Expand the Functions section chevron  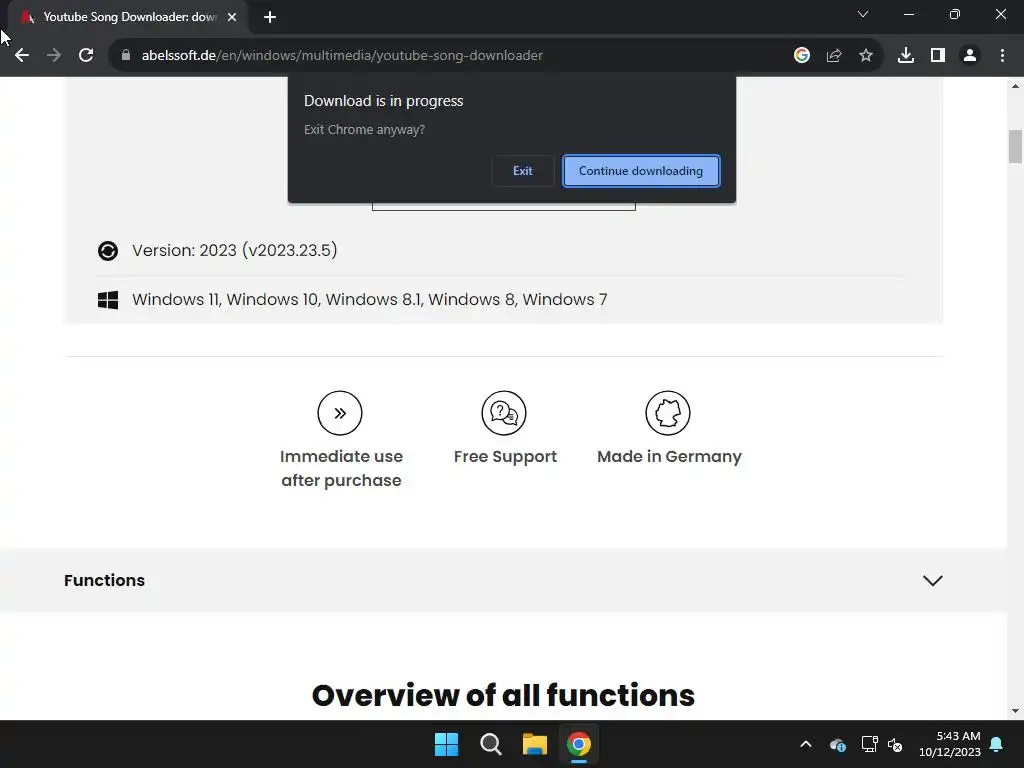coord(933,581)
